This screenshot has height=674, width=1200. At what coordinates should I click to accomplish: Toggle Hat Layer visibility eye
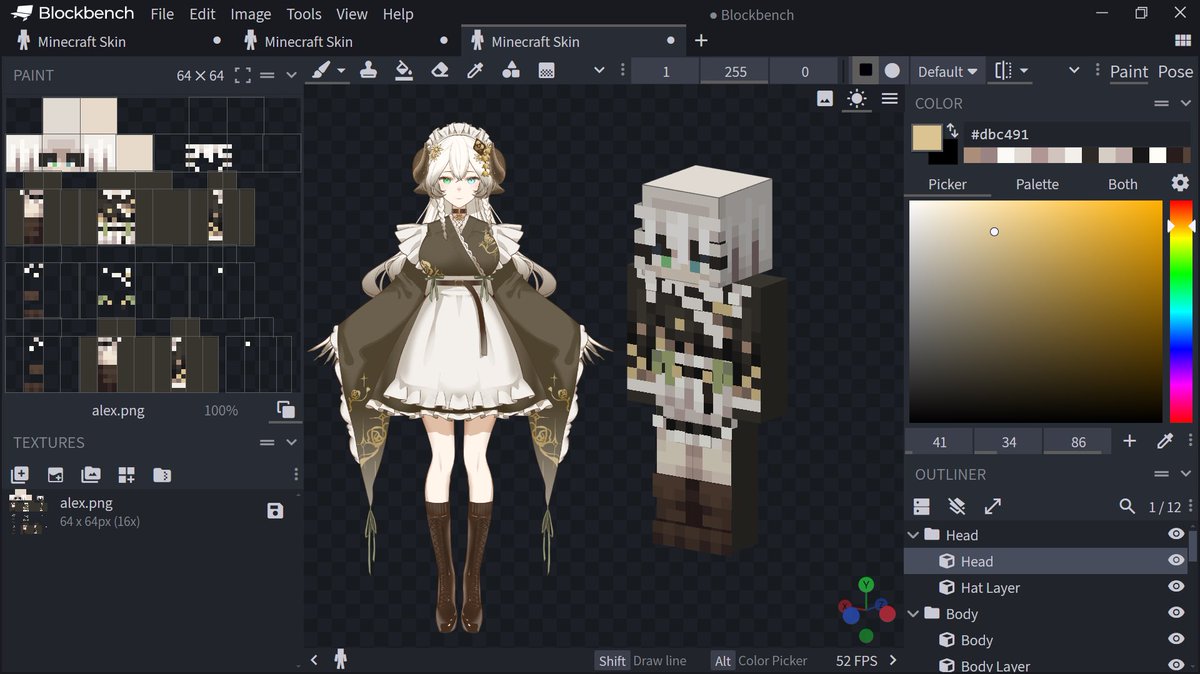(1176, 587)
